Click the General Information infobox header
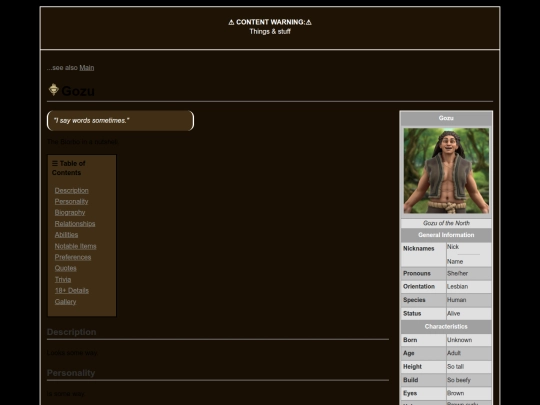The width and height of the screenshot is (540, 405). [x=446, y=235]
